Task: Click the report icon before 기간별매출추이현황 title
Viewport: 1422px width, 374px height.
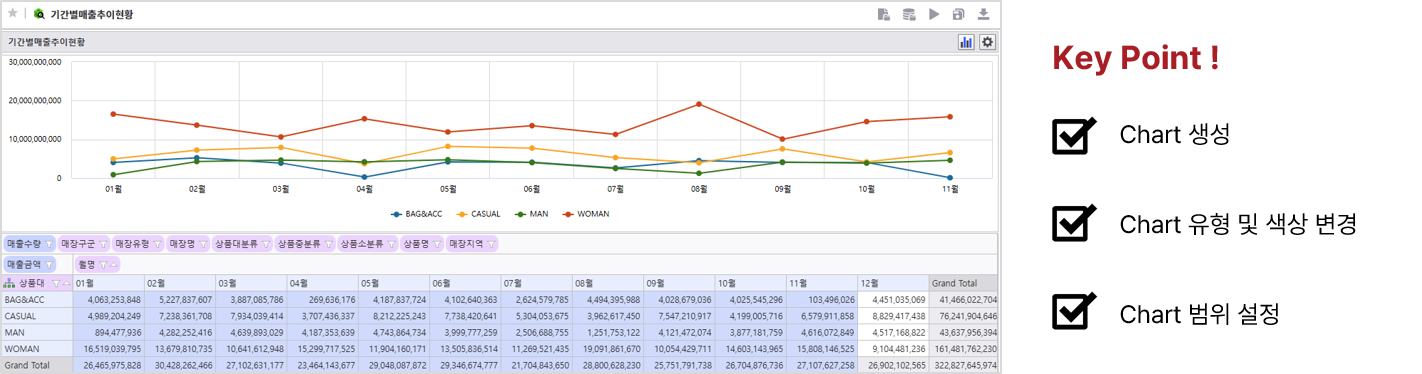Action: tap(39, 14)
